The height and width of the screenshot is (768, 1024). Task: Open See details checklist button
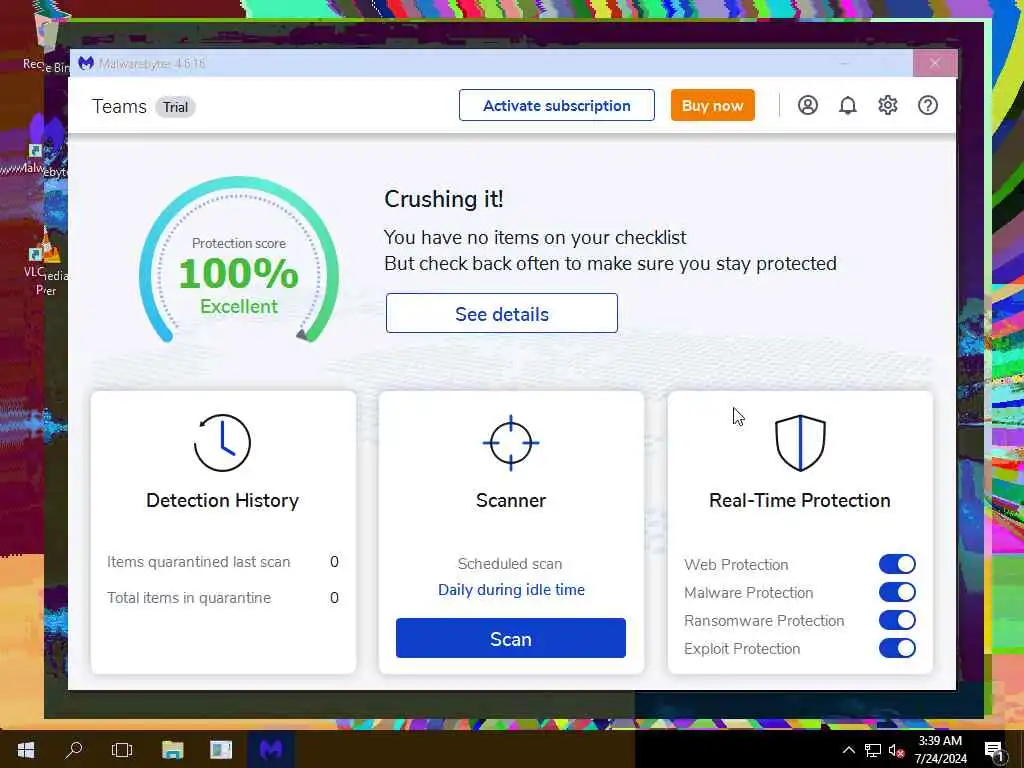(x=502, y=313)
